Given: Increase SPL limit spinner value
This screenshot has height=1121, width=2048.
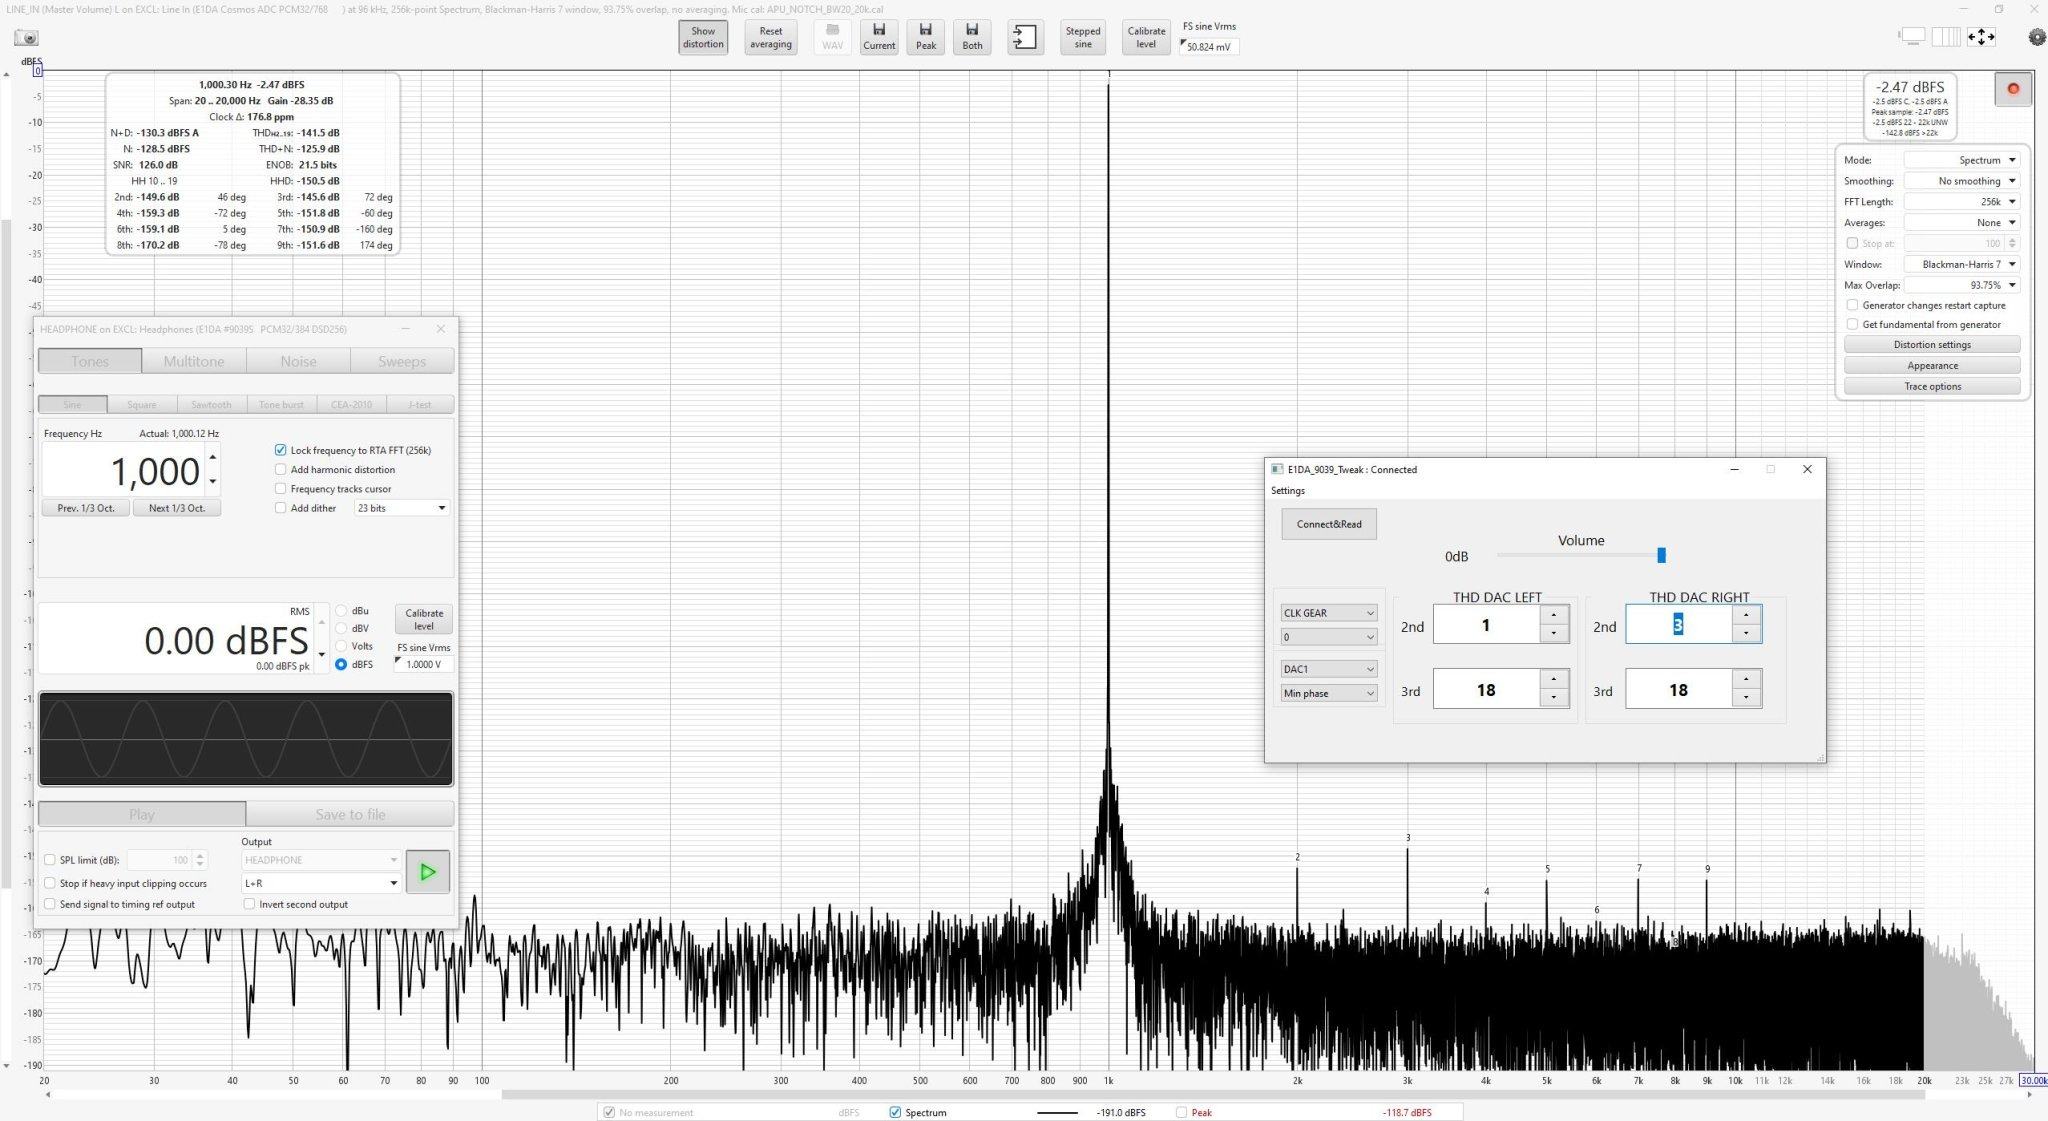Looking at the screenshot, I should click(200, 855).
